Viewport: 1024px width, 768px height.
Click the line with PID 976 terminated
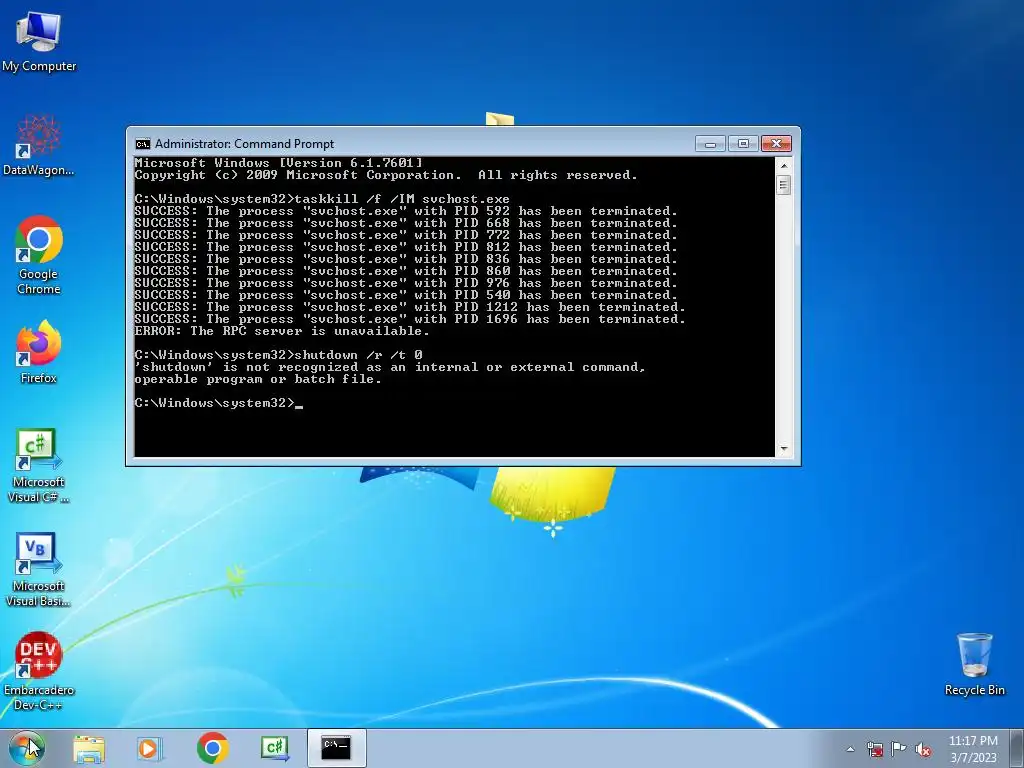click(x=406, y=283)
